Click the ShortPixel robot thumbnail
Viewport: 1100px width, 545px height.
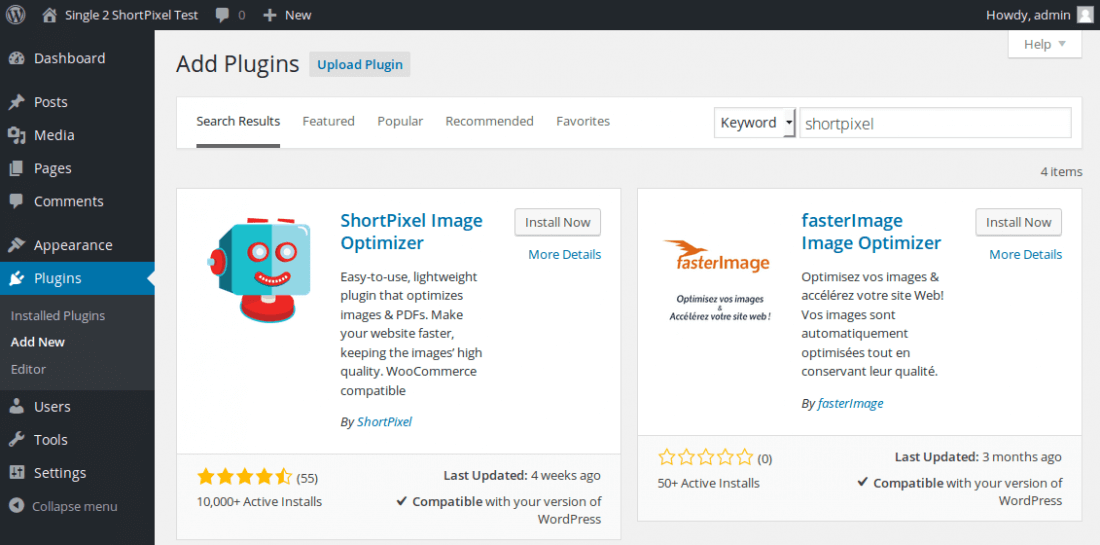click(x=259, y=269)
